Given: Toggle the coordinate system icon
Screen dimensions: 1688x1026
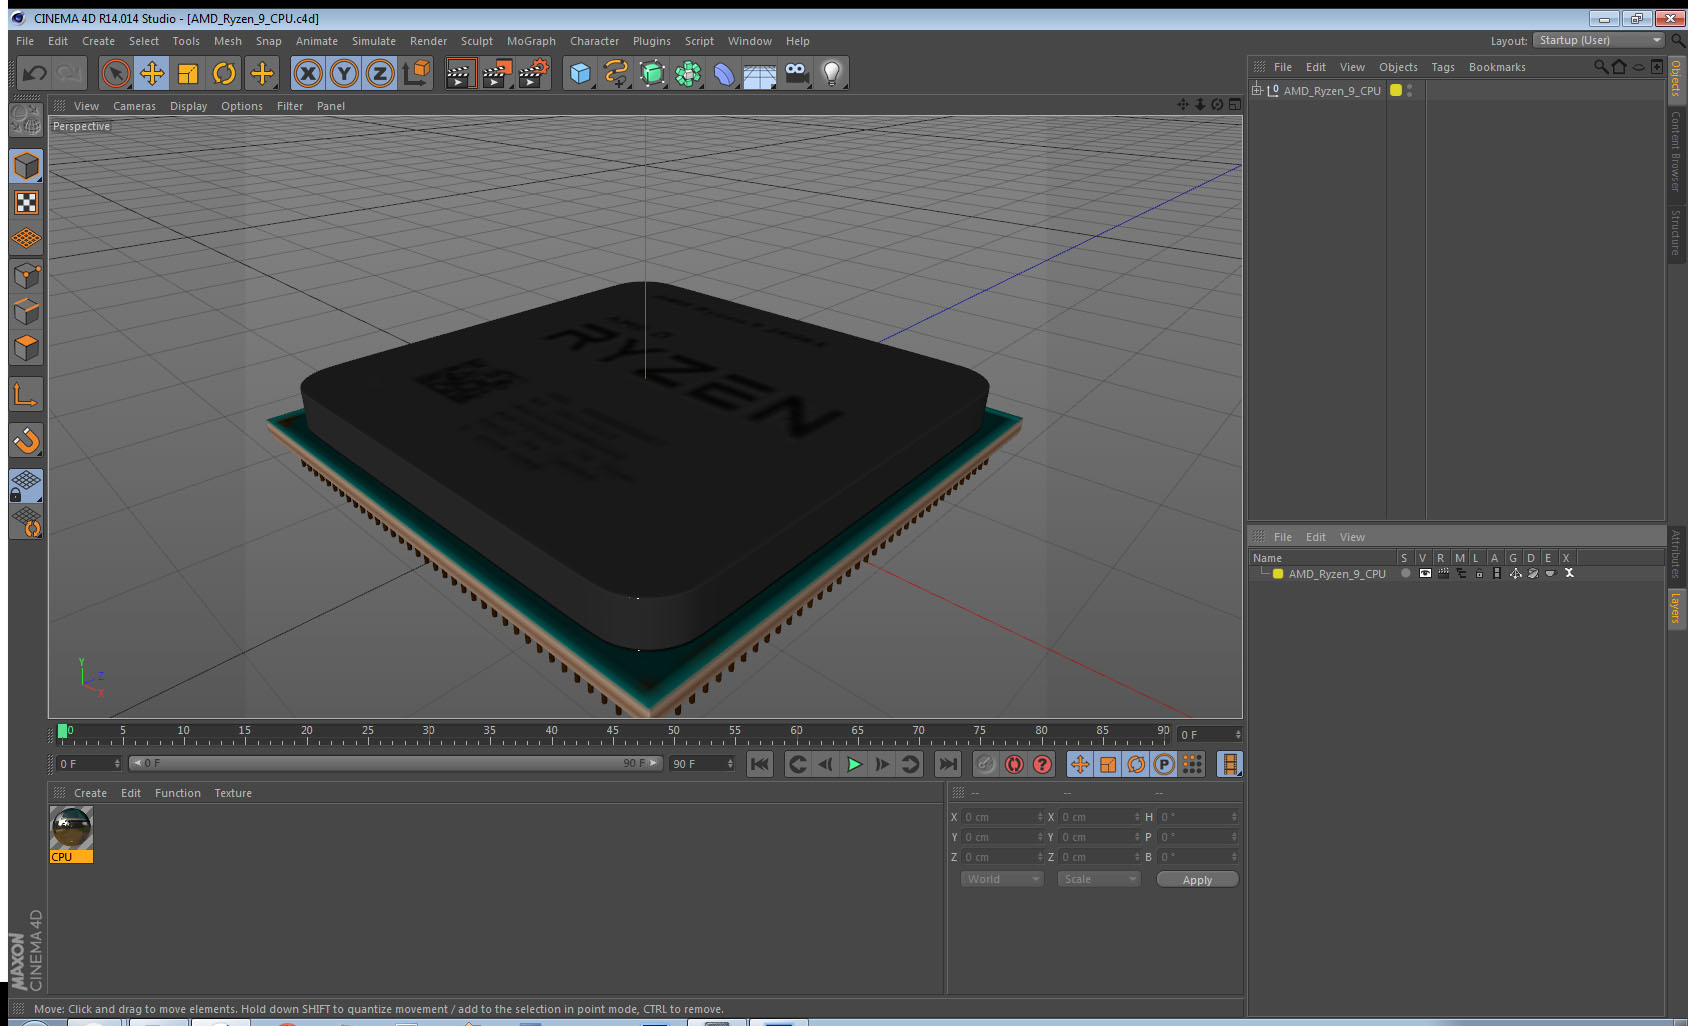Looking at the screenshot, I should [x=416, y=73].
